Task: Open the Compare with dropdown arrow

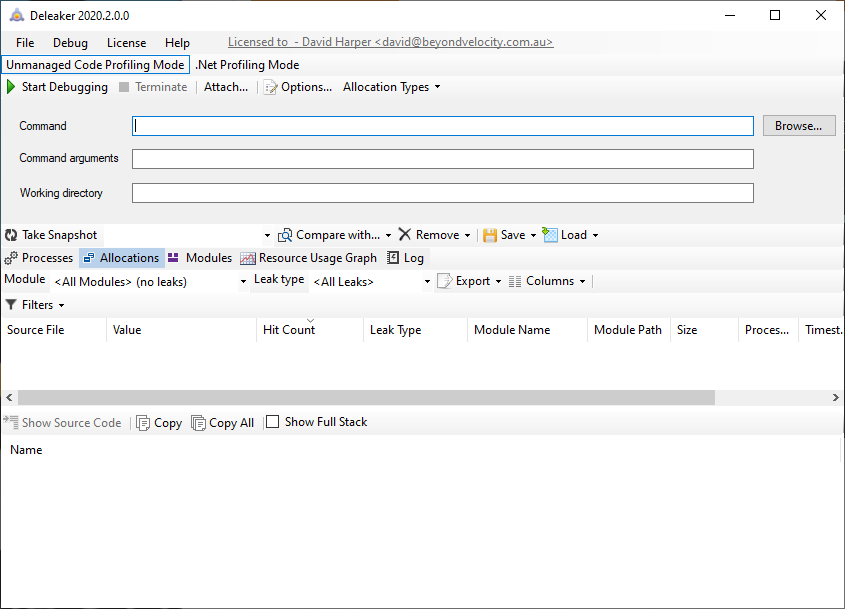Action: click(388, 236)
